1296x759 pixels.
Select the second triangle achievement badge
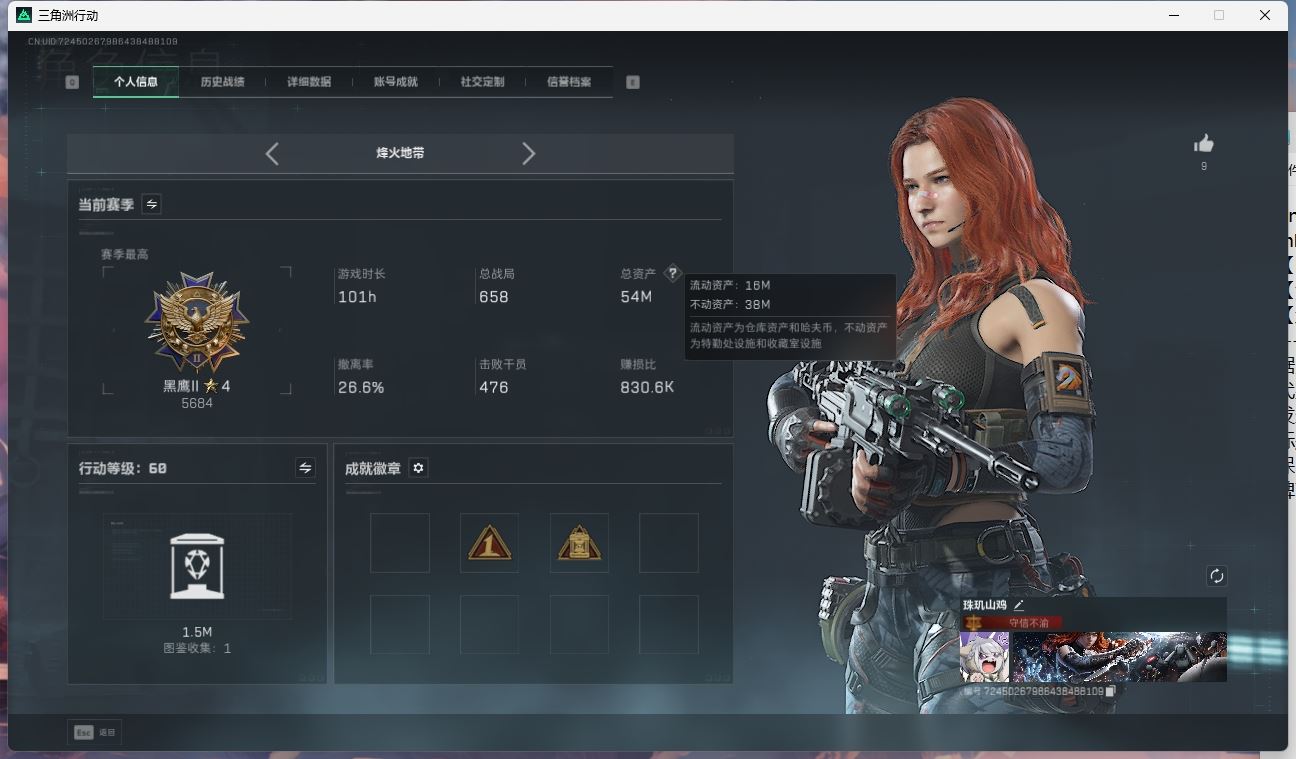(x=579, y=543)
